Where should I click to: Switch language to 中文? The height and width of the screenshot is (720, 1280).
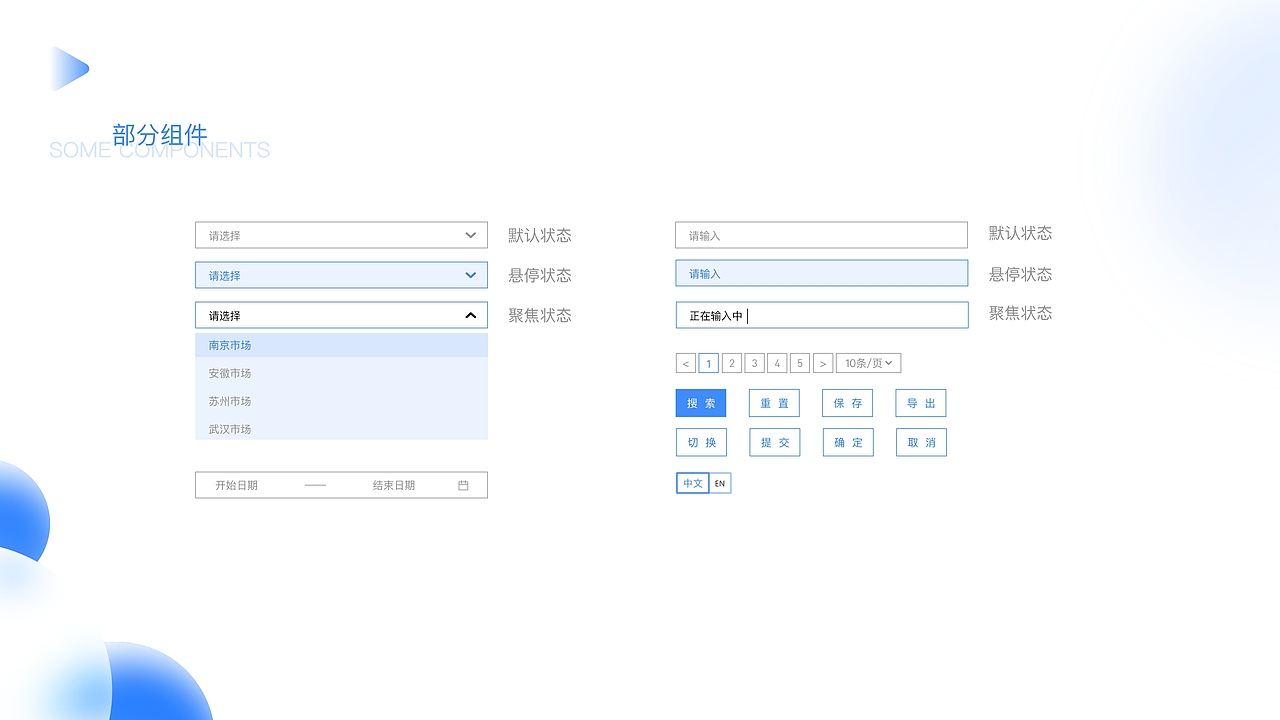pyautogui.click(x=693, y=484)
